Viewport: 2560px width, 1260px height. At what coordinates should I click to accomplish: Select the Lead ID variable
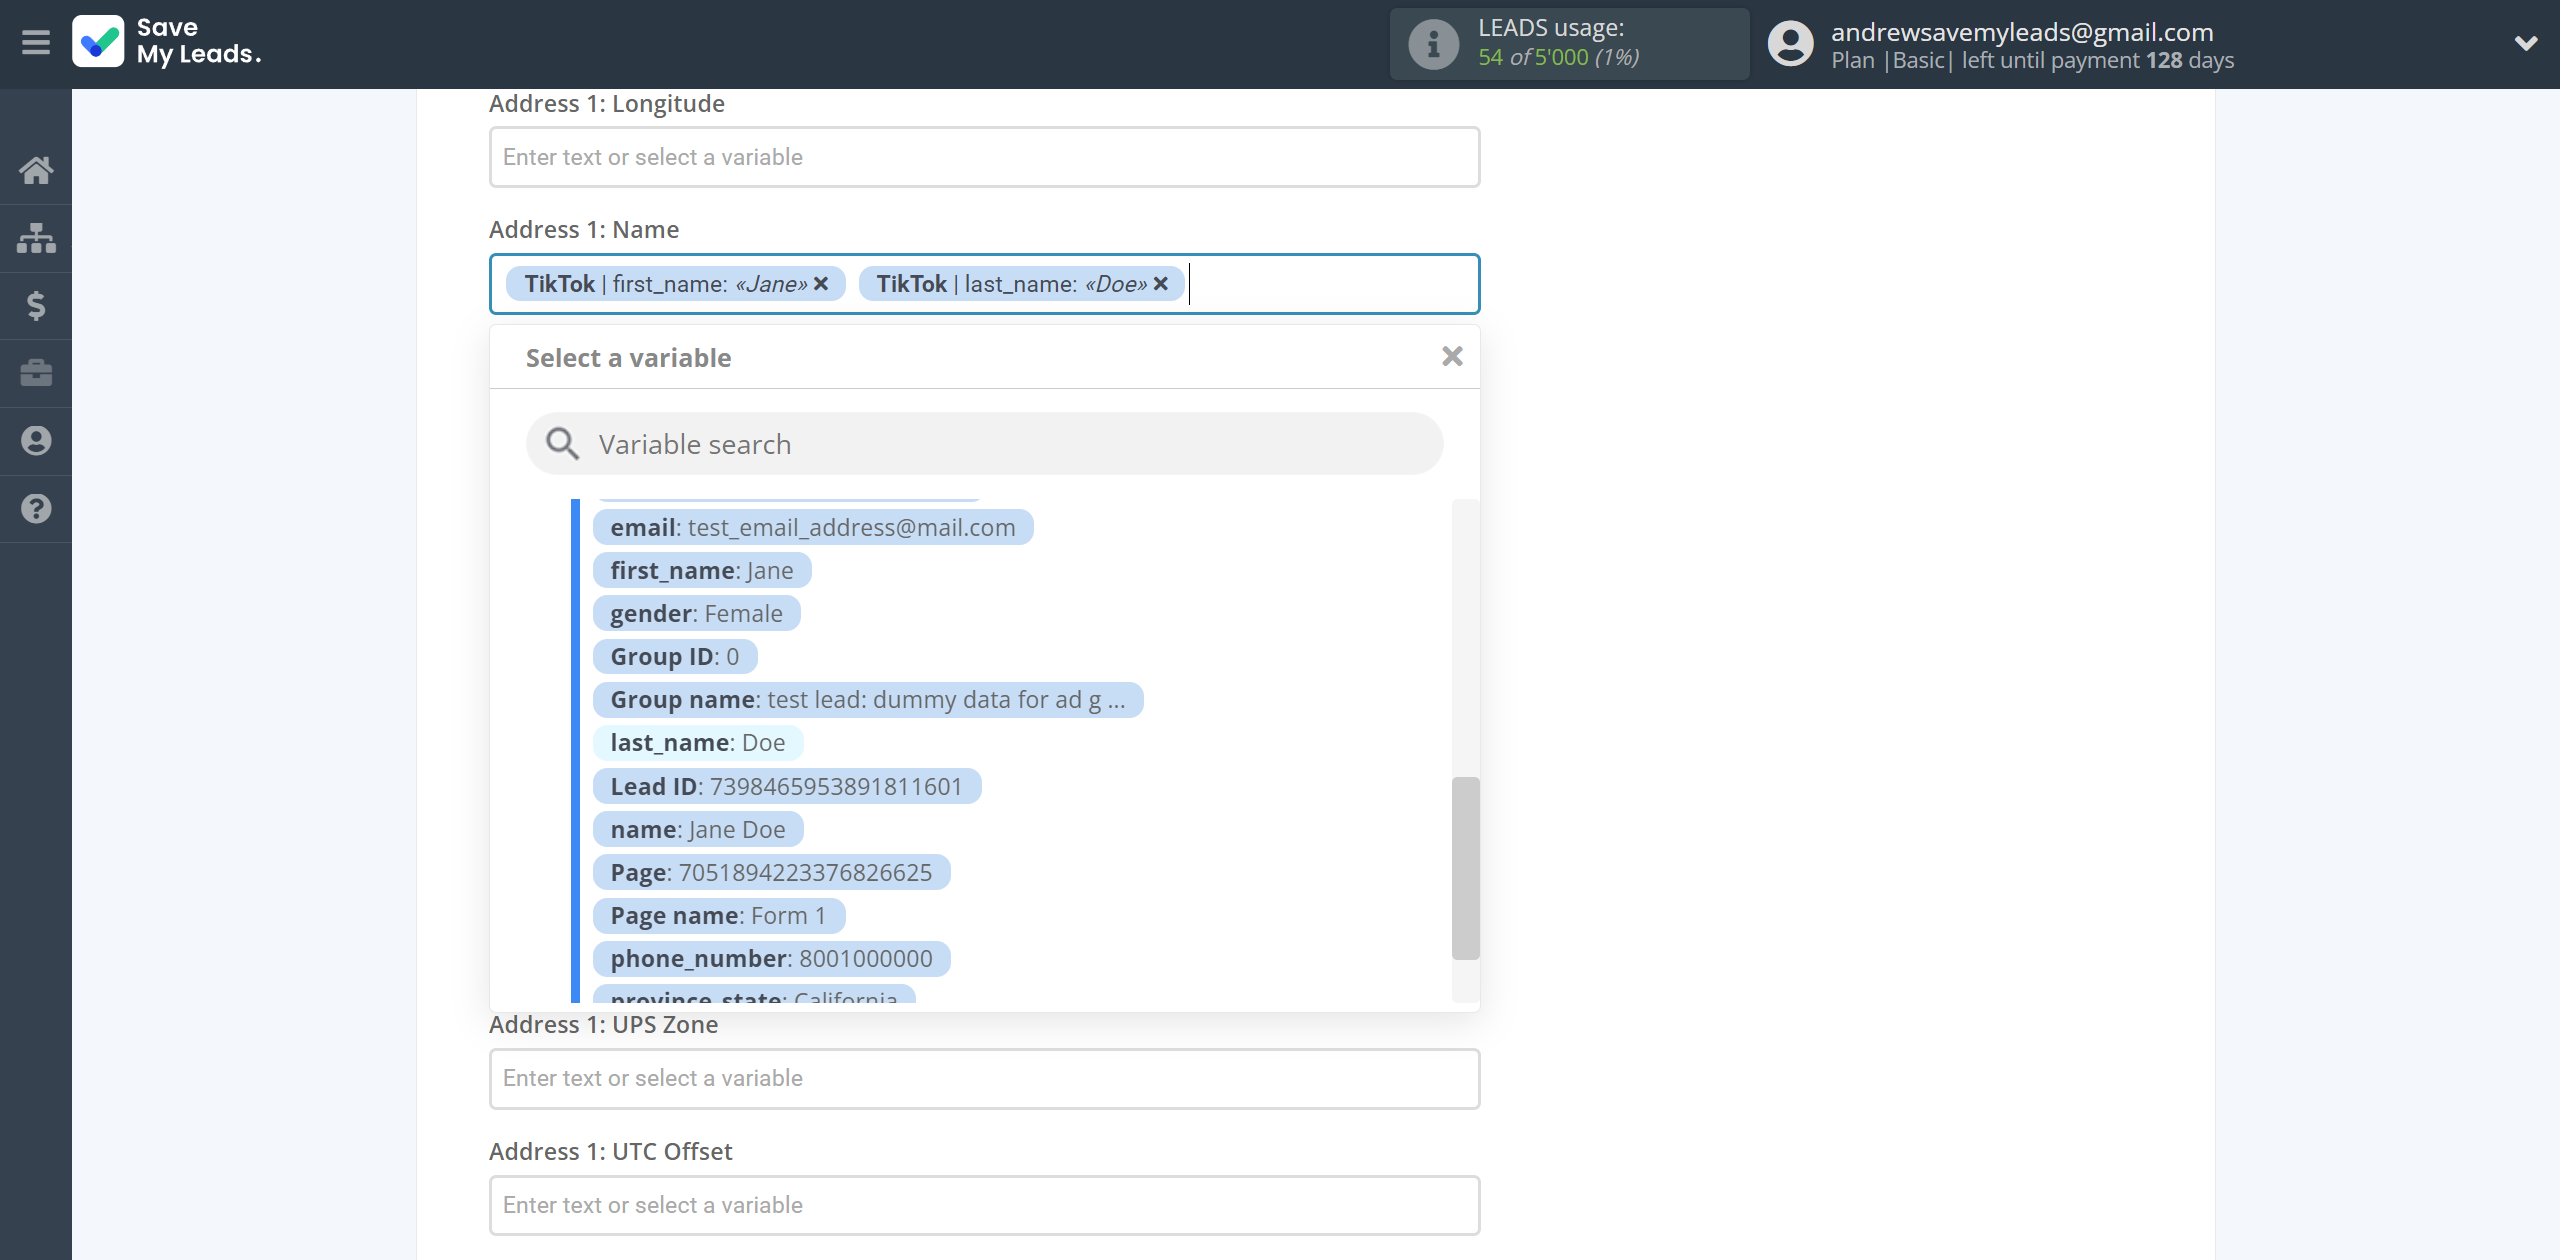pyautogui.click(x=787, y=787)
